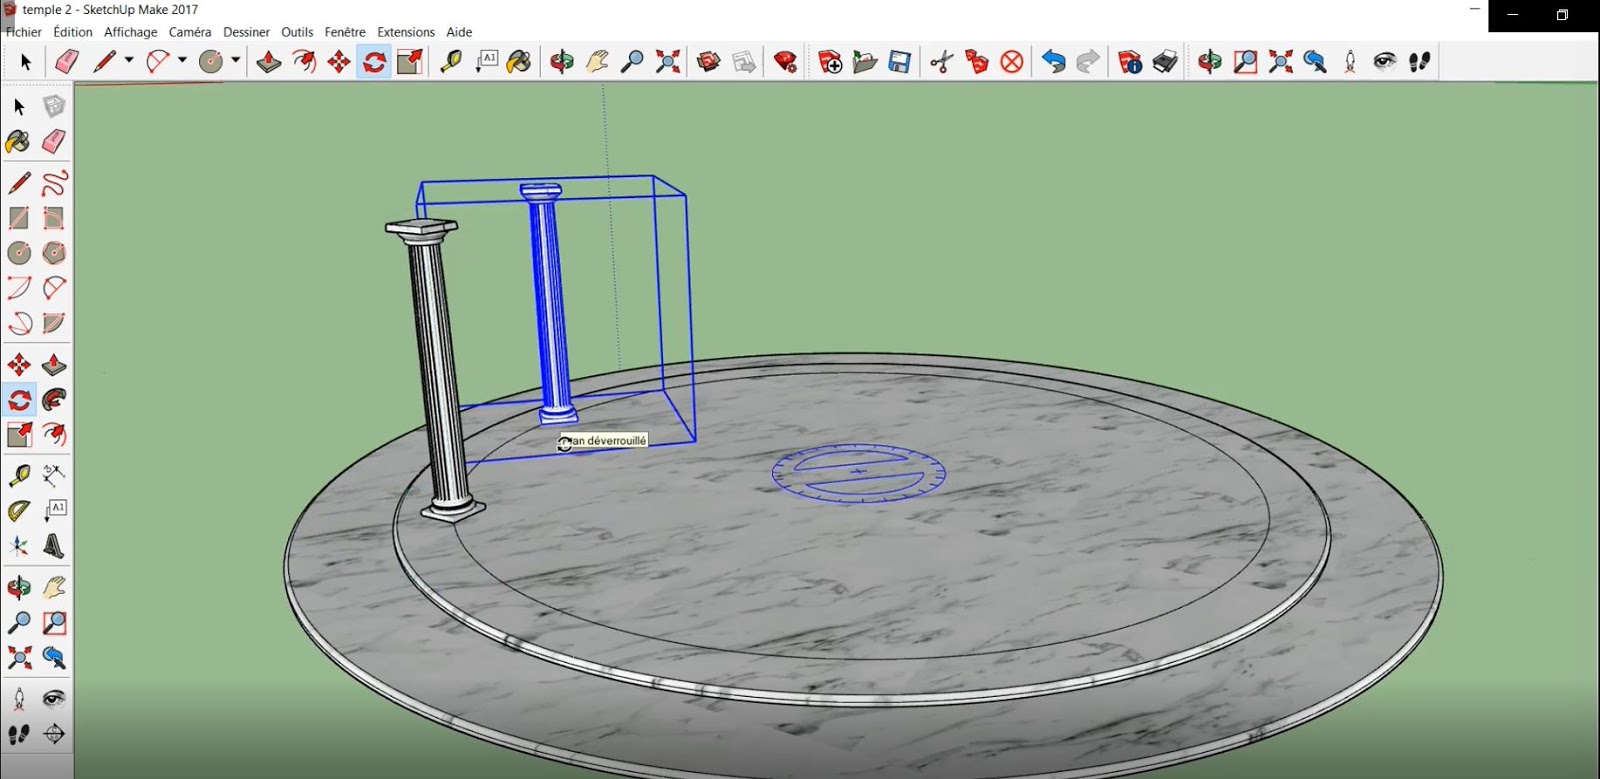Open the Dessiner menu
Screen dimensions: 1600x779
pos(246,32)
